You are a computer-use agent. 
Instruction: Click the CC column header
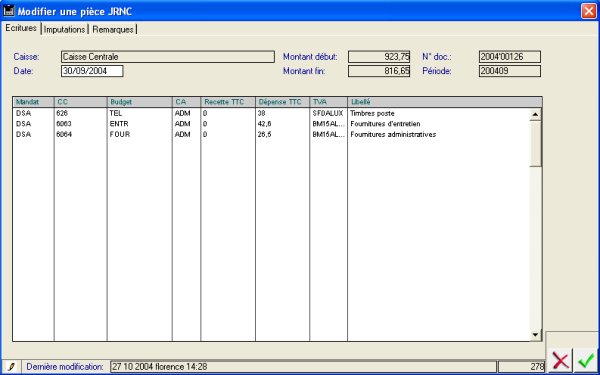pos(80,102)
